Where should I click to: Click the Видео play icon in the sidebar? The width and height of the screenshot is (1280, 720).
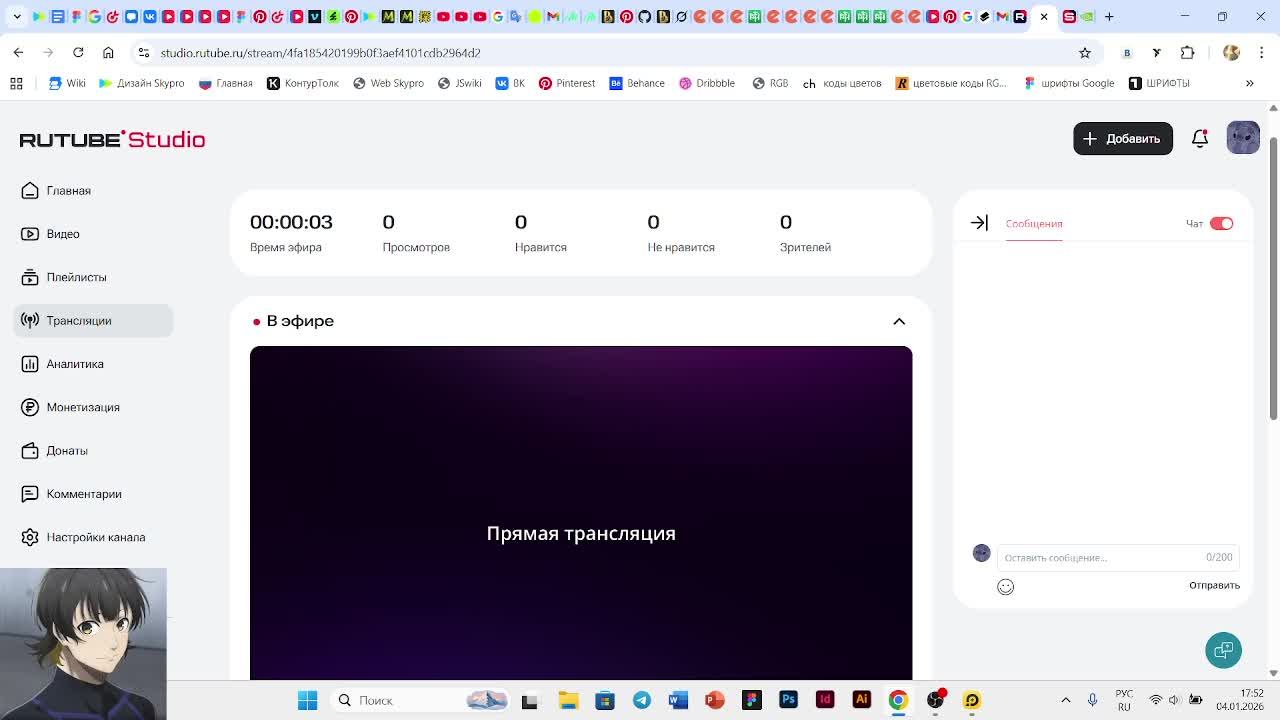coord(30,234)
